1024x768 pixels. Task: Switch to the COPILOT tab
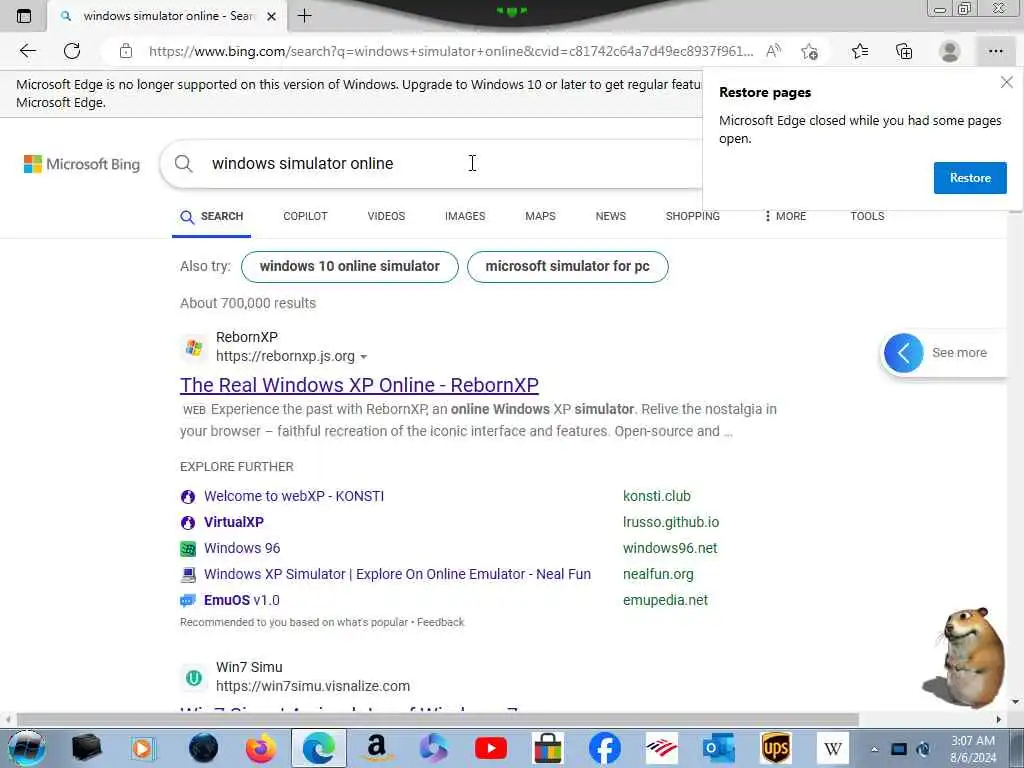[305, 216]
